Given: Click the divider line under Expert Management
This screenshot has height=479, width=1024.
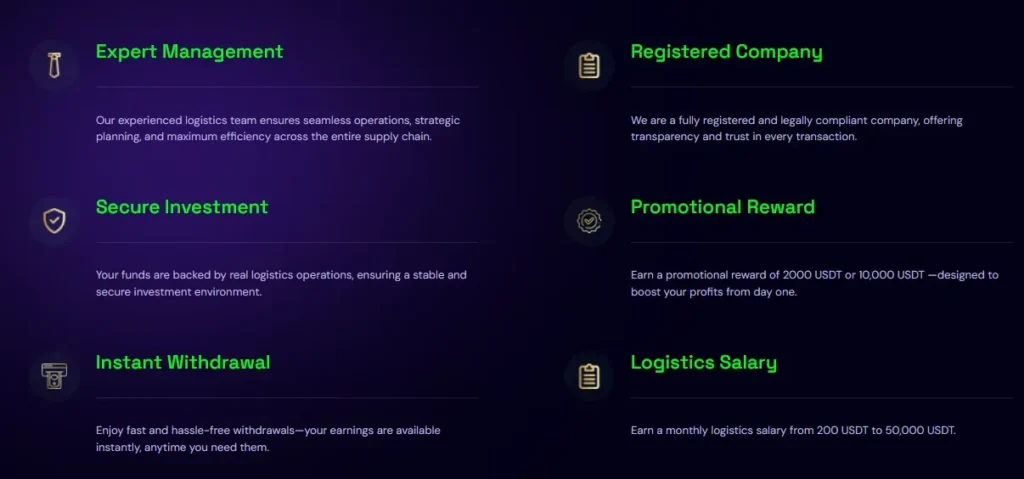Looking at the screenshot, I should 287,87.
